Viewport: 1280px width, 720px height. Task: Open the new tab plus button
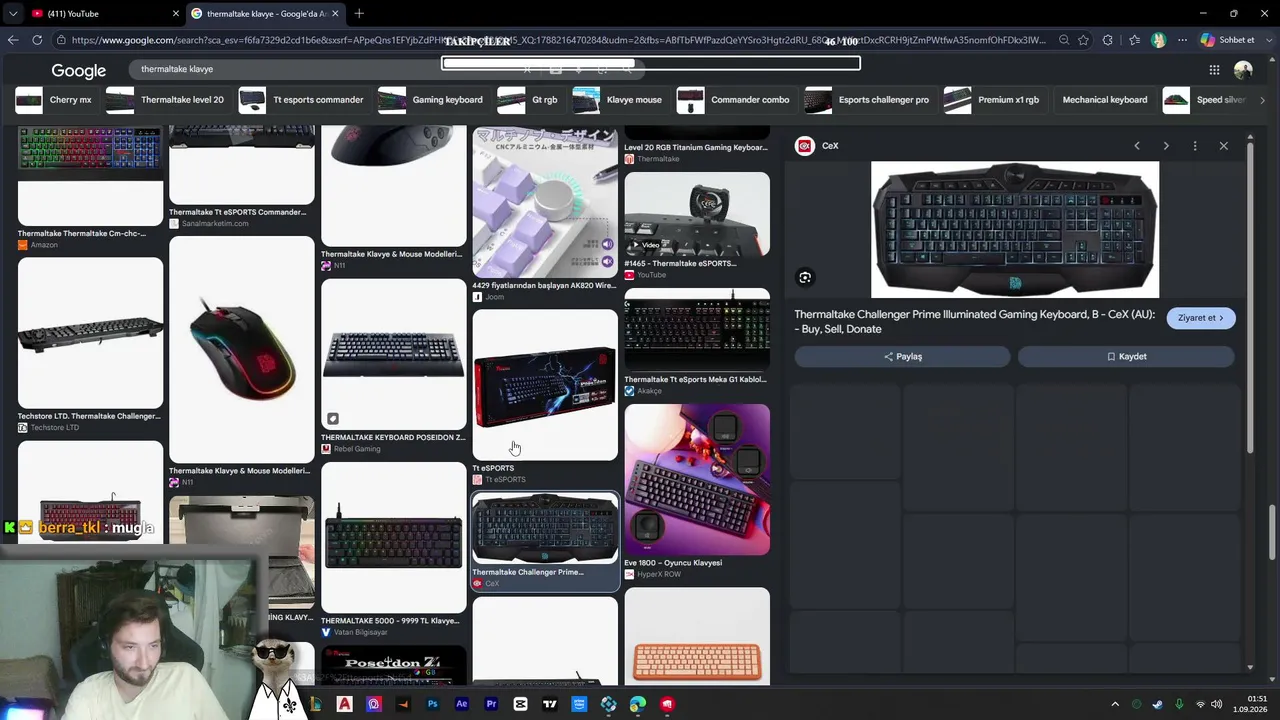pyautogui.click(x=359, y=13)
